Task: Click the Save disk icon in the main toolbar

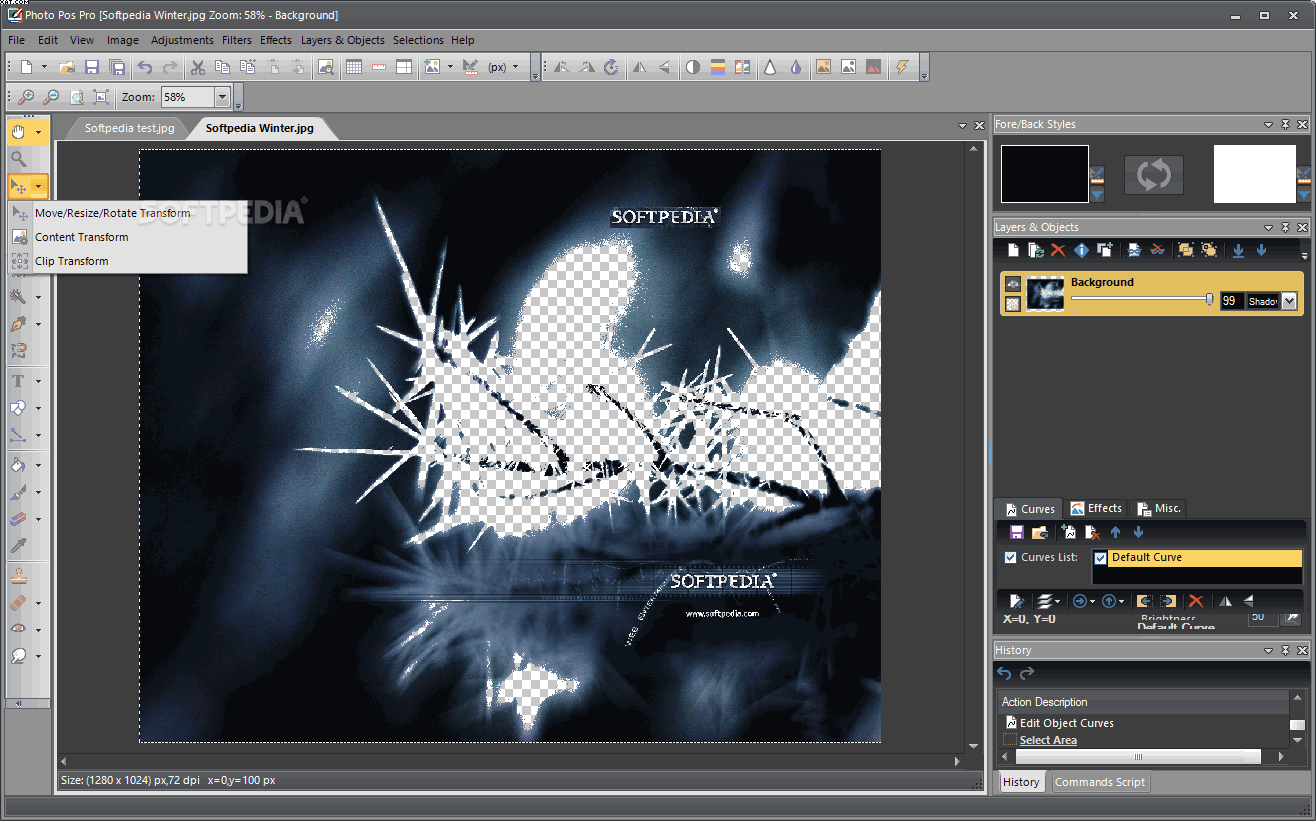Action: [x=92, y=67]
